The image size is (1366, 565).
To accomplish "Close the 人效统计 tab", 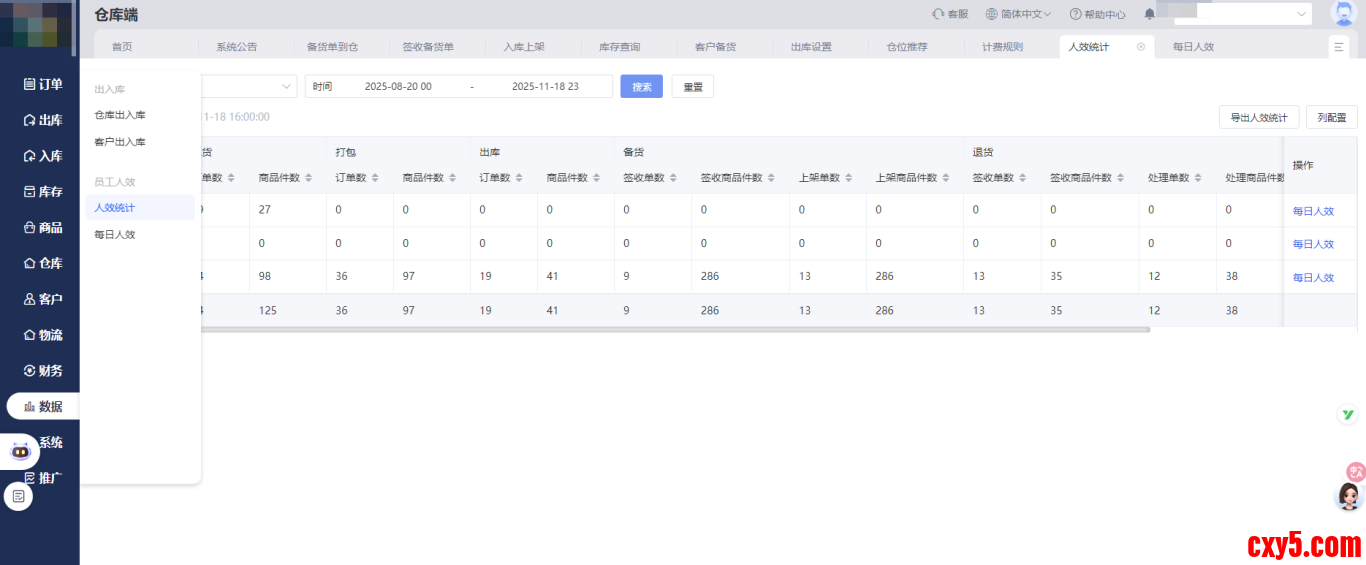I will coord(1140,47).
